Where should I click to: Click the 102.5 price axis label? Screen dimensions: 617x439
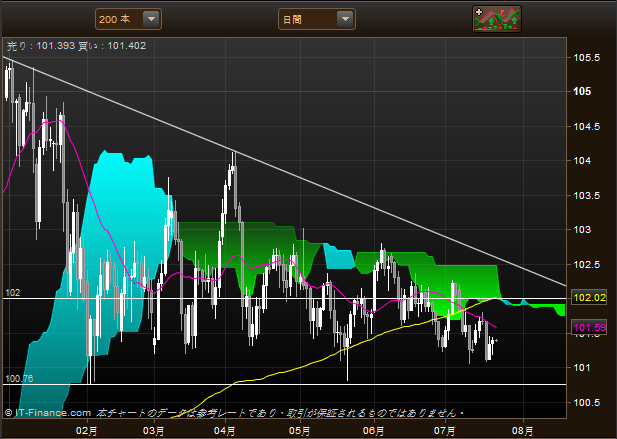click(587, 264)
